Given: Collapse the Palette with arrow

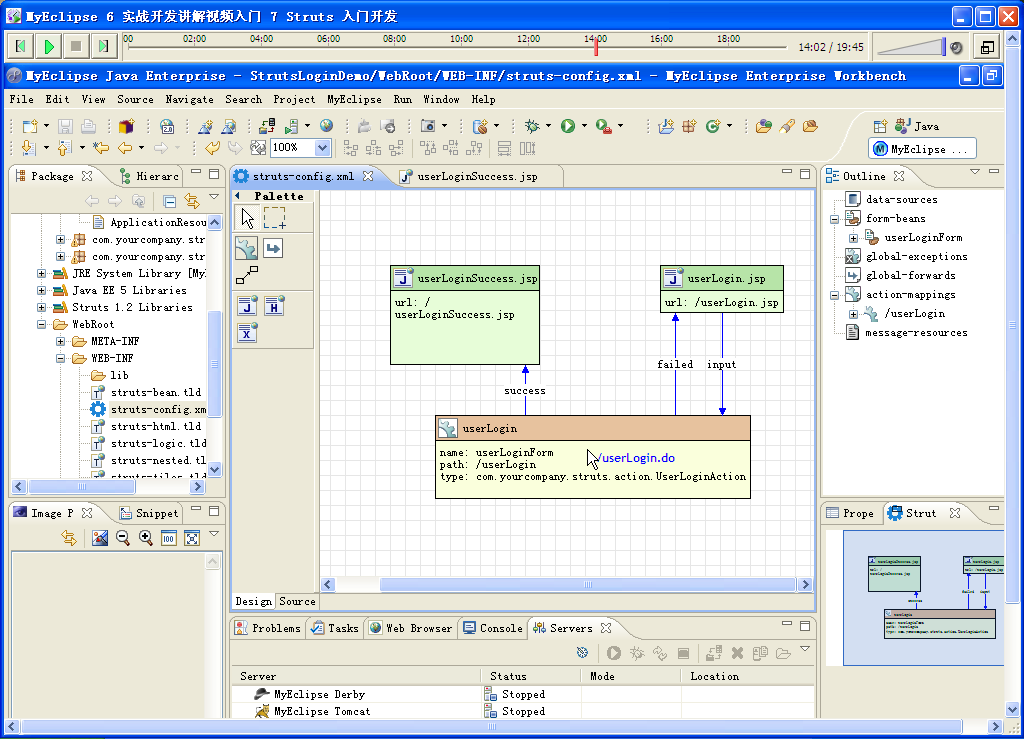Looking at the screenshot, I should pos(238,196).
